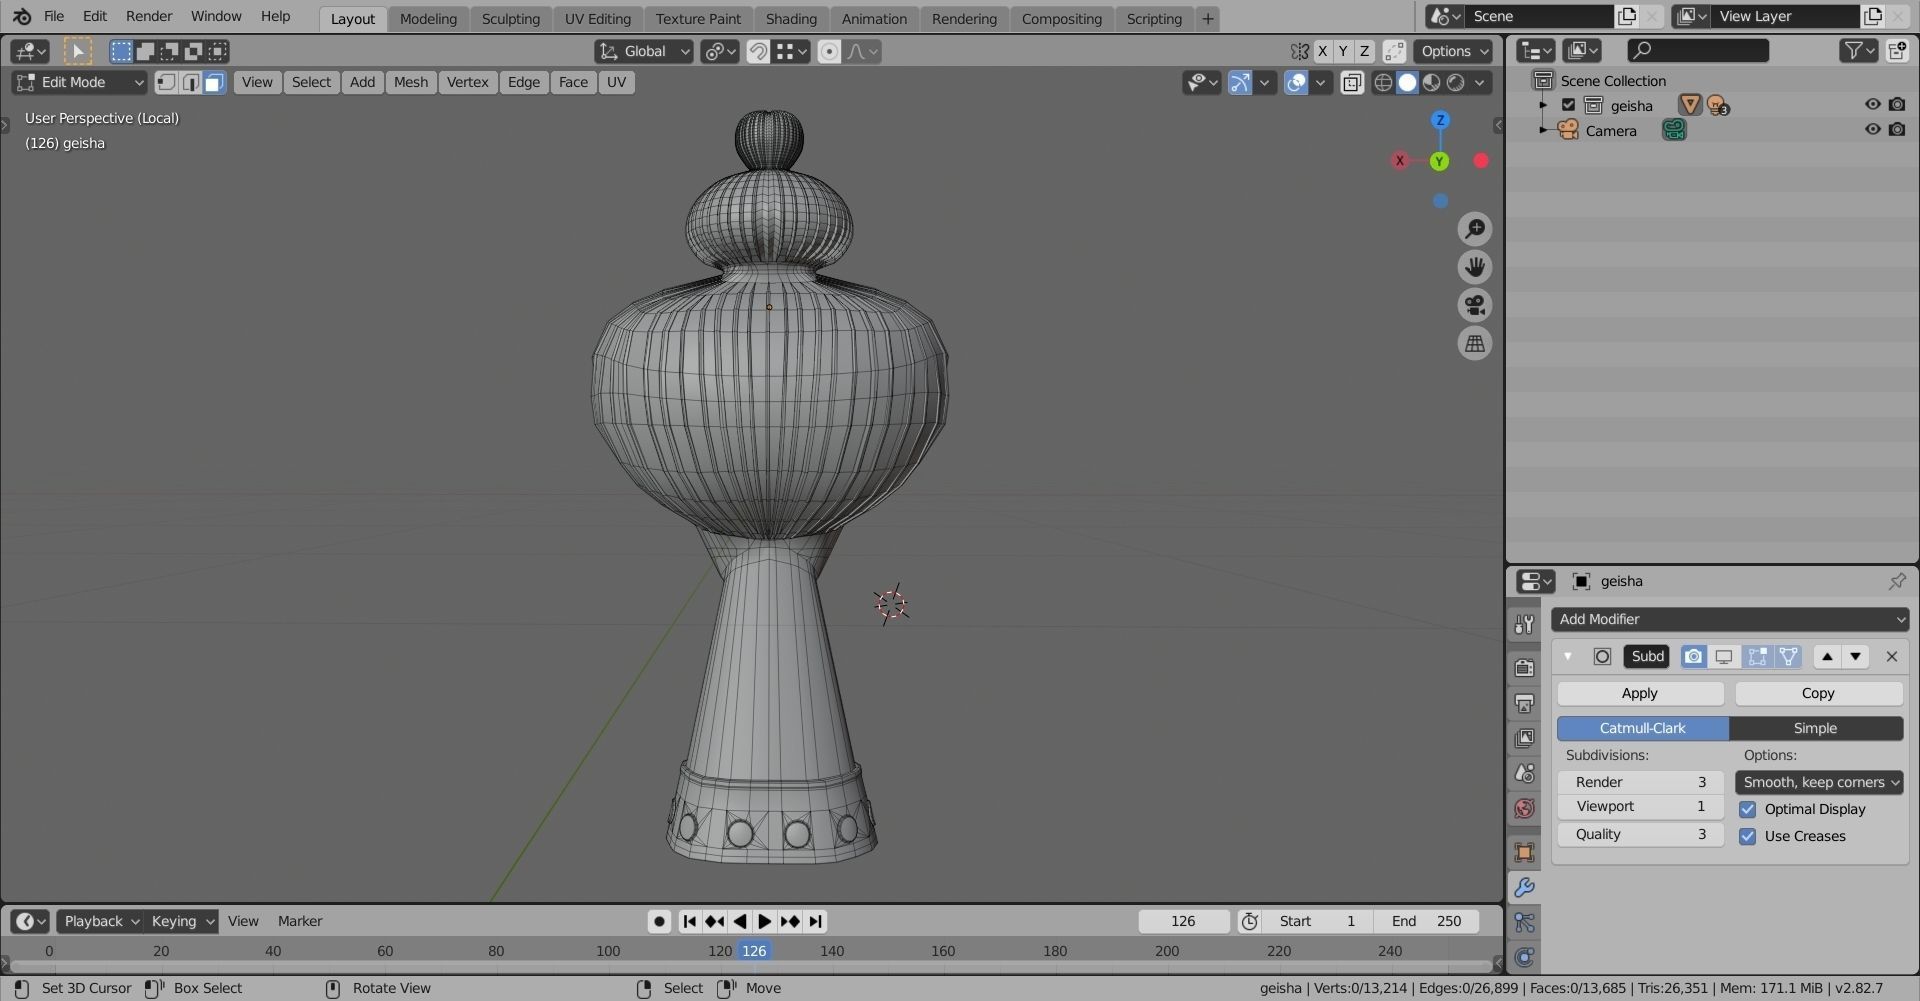Open Active Tool properties tab
Viewport: 1920px width, 1001px height.
click(1524, 624)
